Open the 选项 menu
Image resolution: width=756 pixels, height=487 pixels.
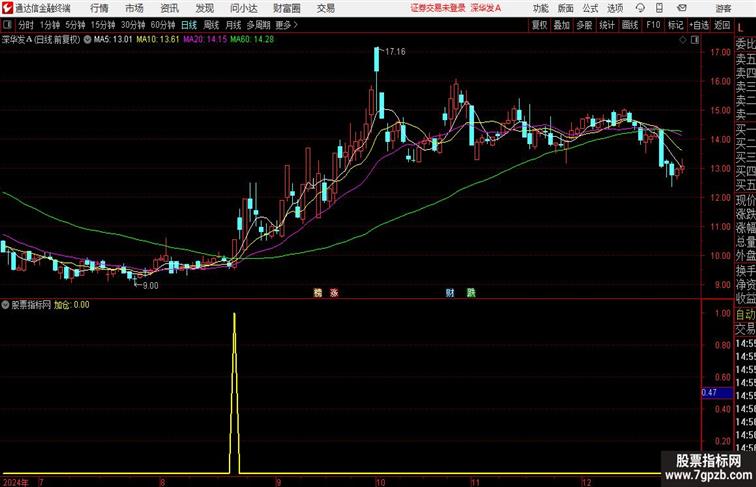pos(615,8)
